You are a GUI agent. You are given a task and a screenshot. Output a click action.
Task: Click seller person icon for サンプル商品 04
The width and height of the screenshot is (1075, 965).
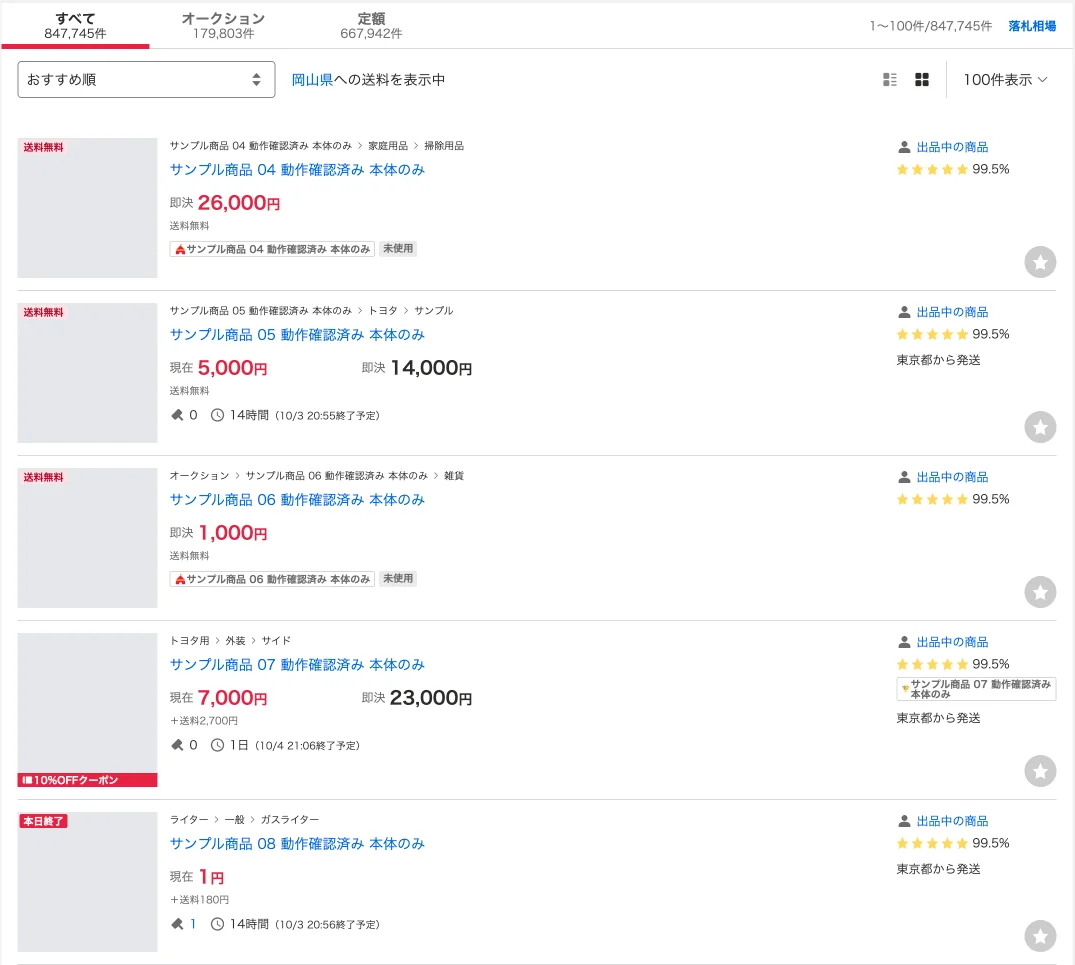click(904, 147)
